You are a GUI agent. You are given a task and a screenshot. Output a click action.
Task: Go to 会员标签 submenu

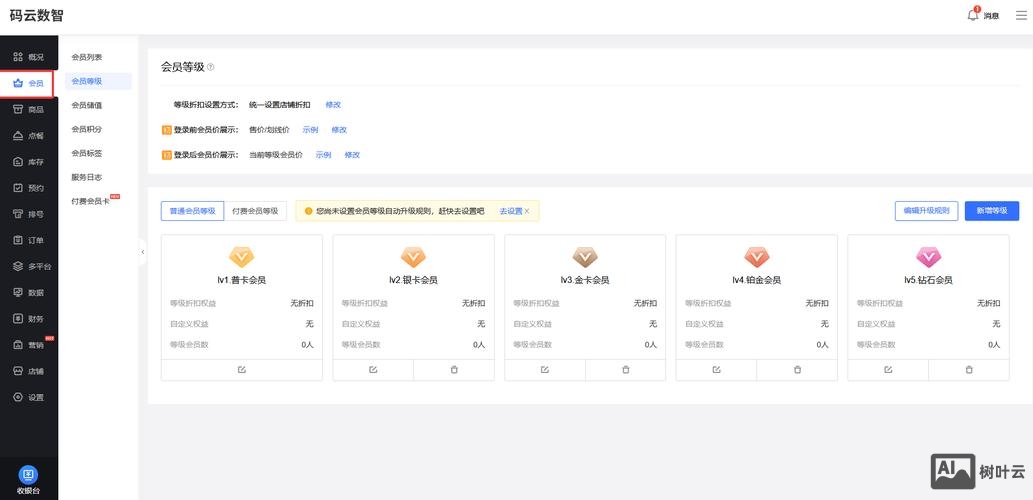(87, 153)
